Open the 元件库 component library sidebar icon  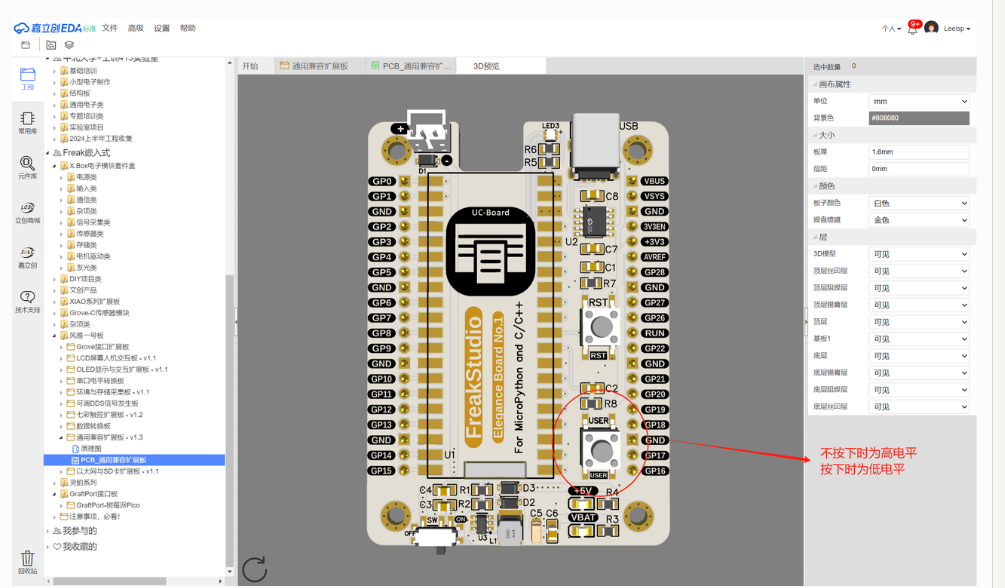(28, 167)
